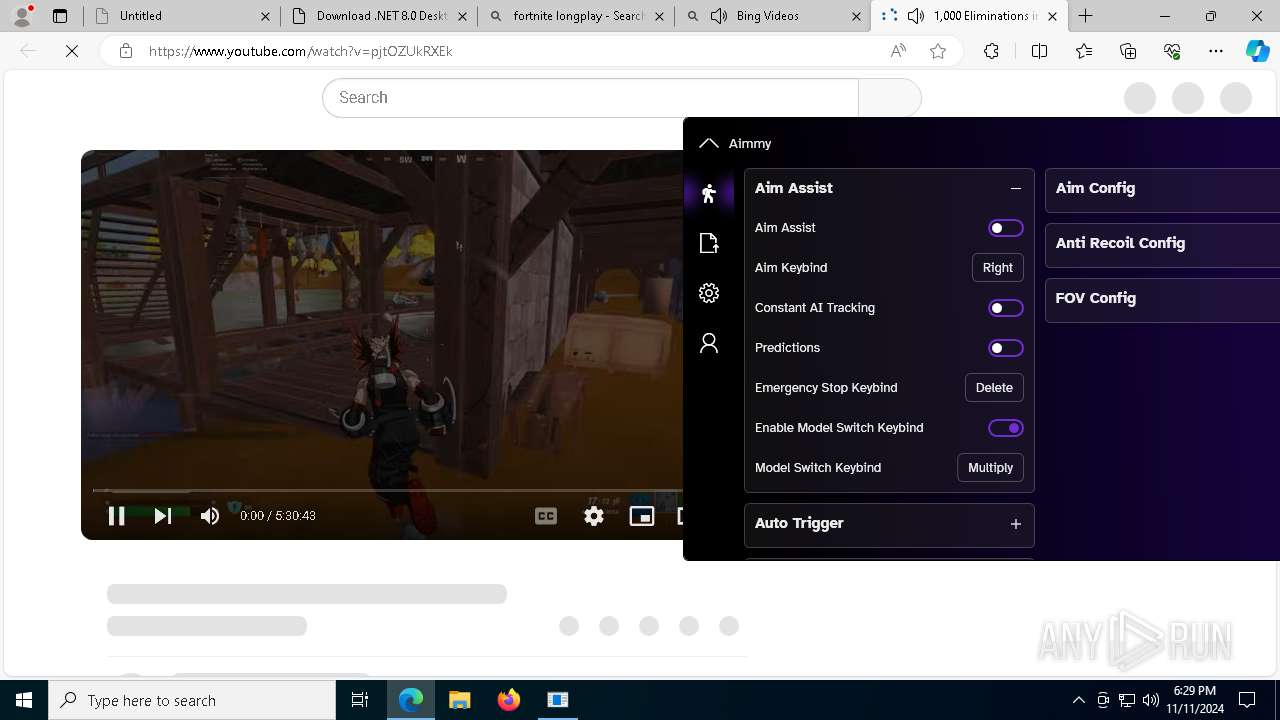Open Firefox from the taskbar
Image resolution: width=1280 pixels, height=720 pixels.
pyautogui.click(x=509, y=700)
